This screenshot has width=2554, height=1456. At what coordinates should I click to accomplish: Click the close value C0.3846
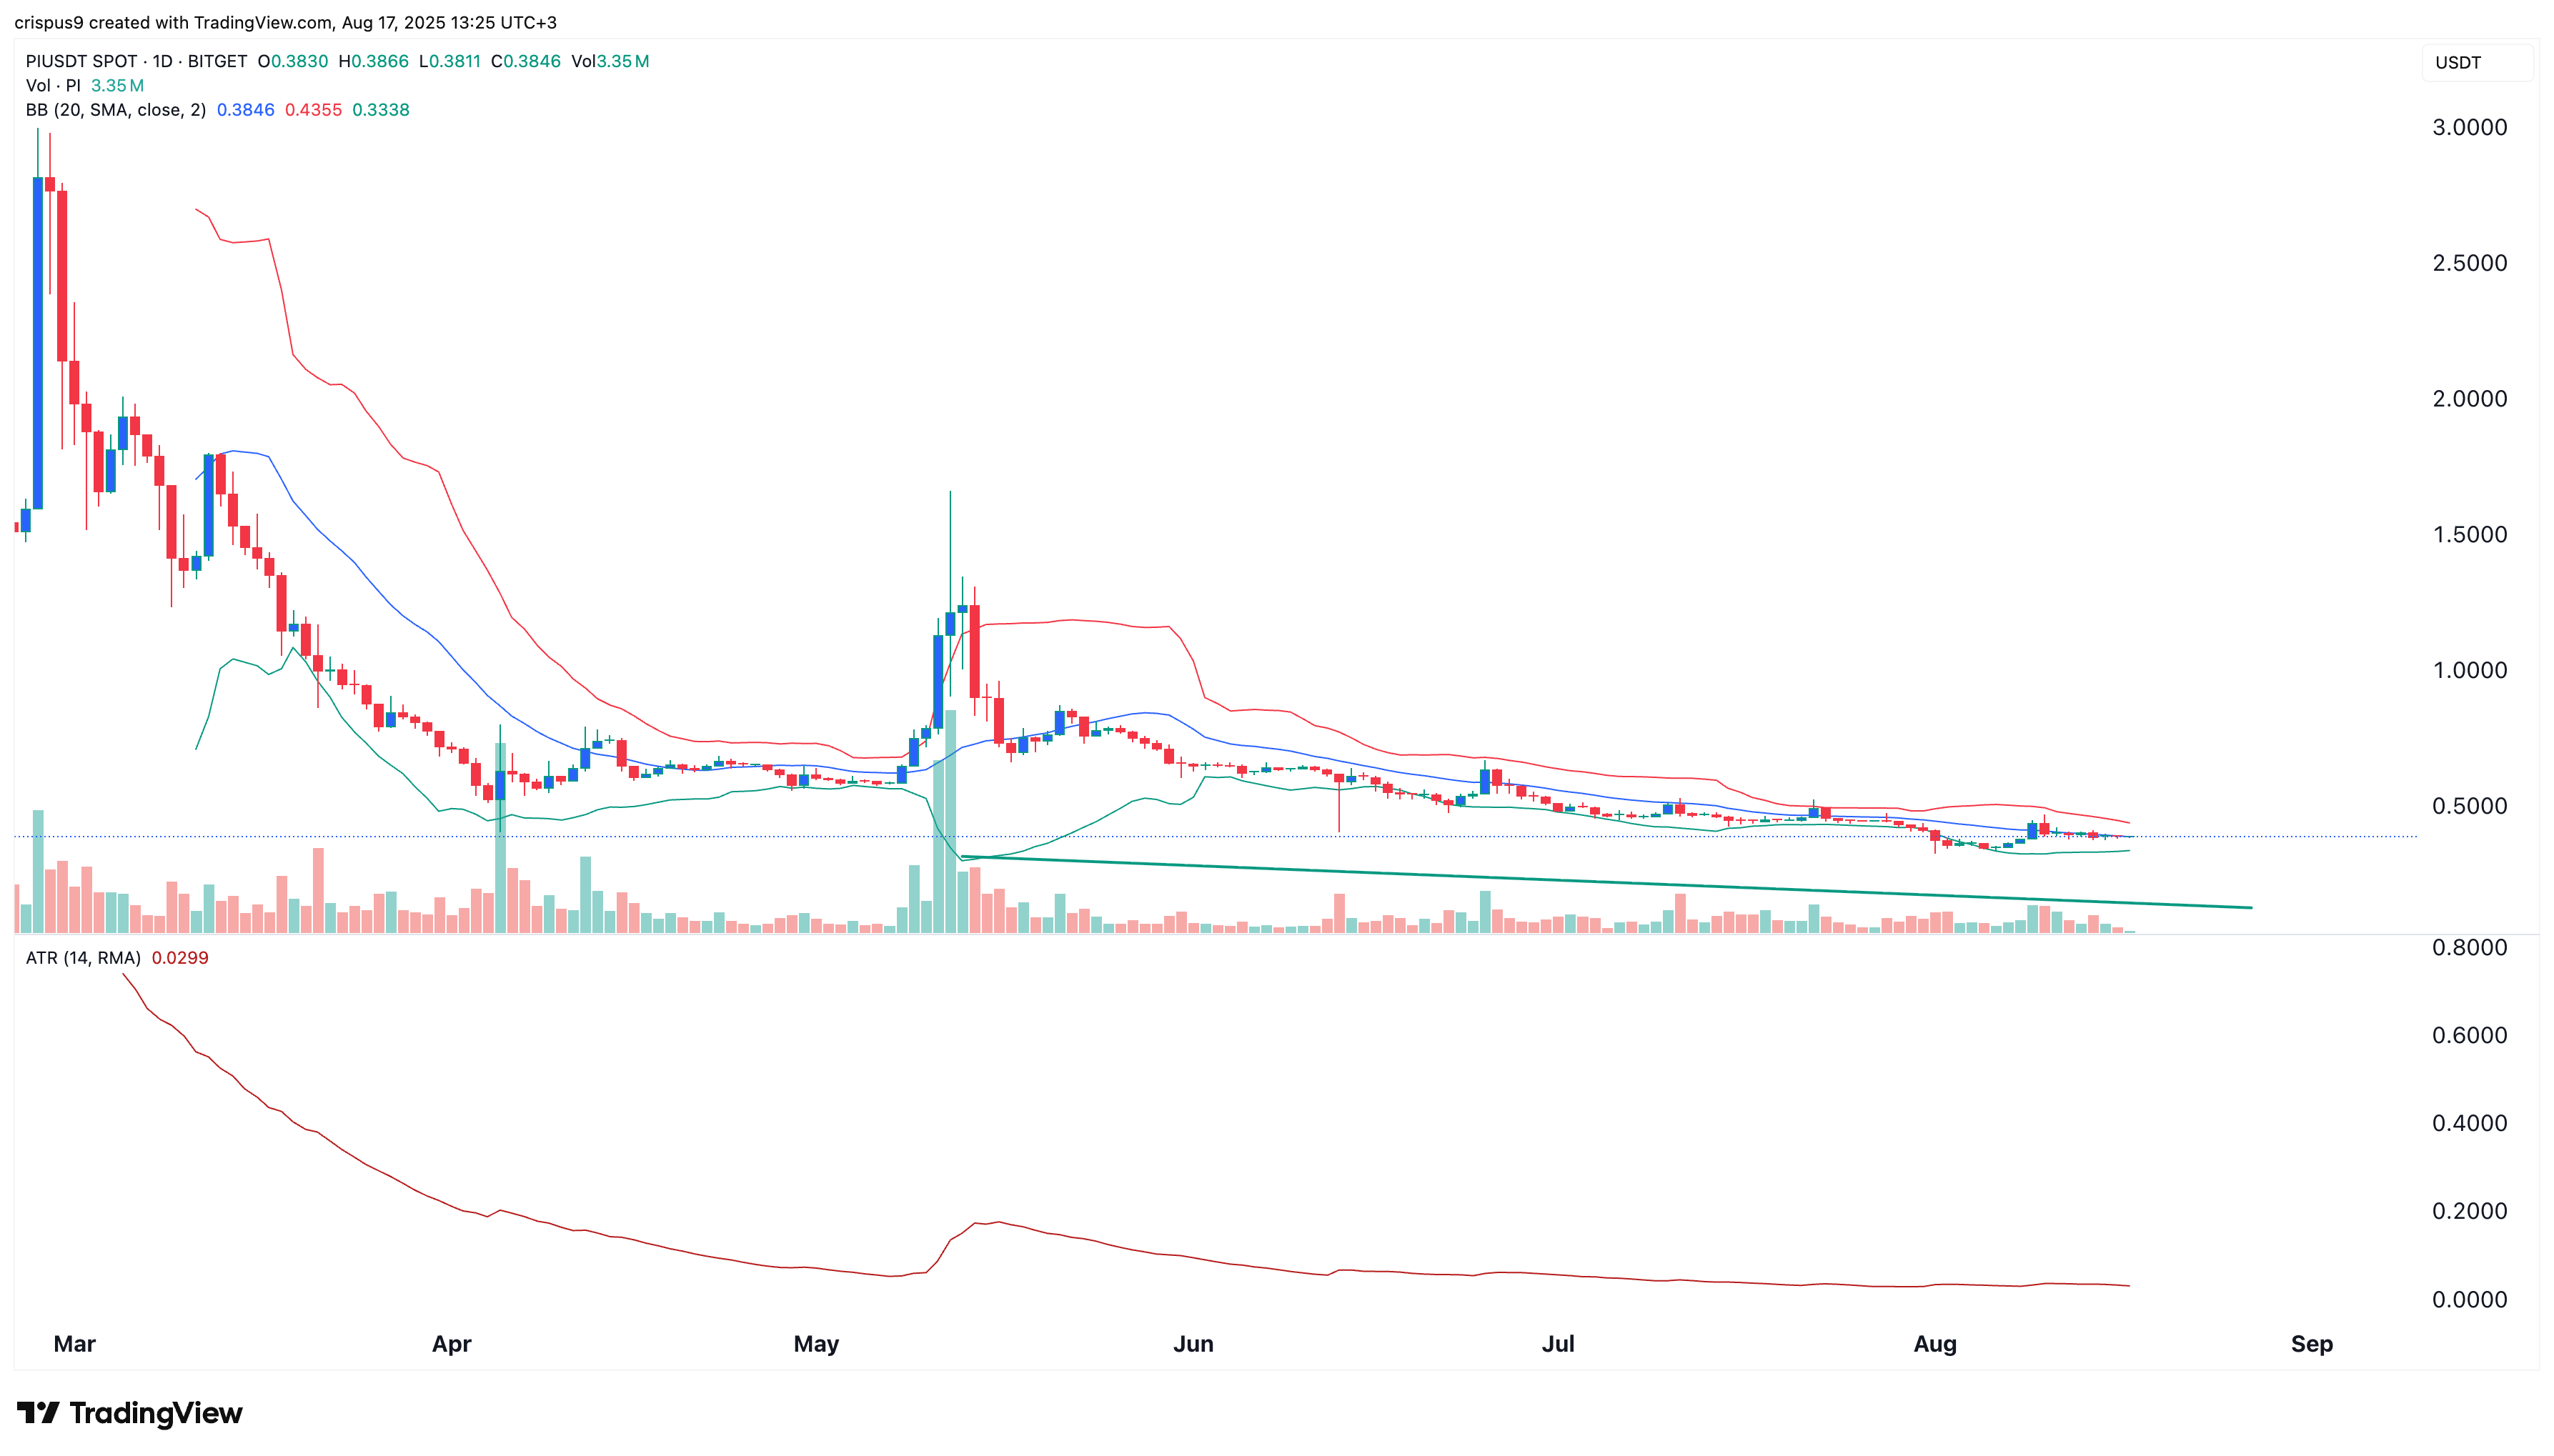pos(527,61)
